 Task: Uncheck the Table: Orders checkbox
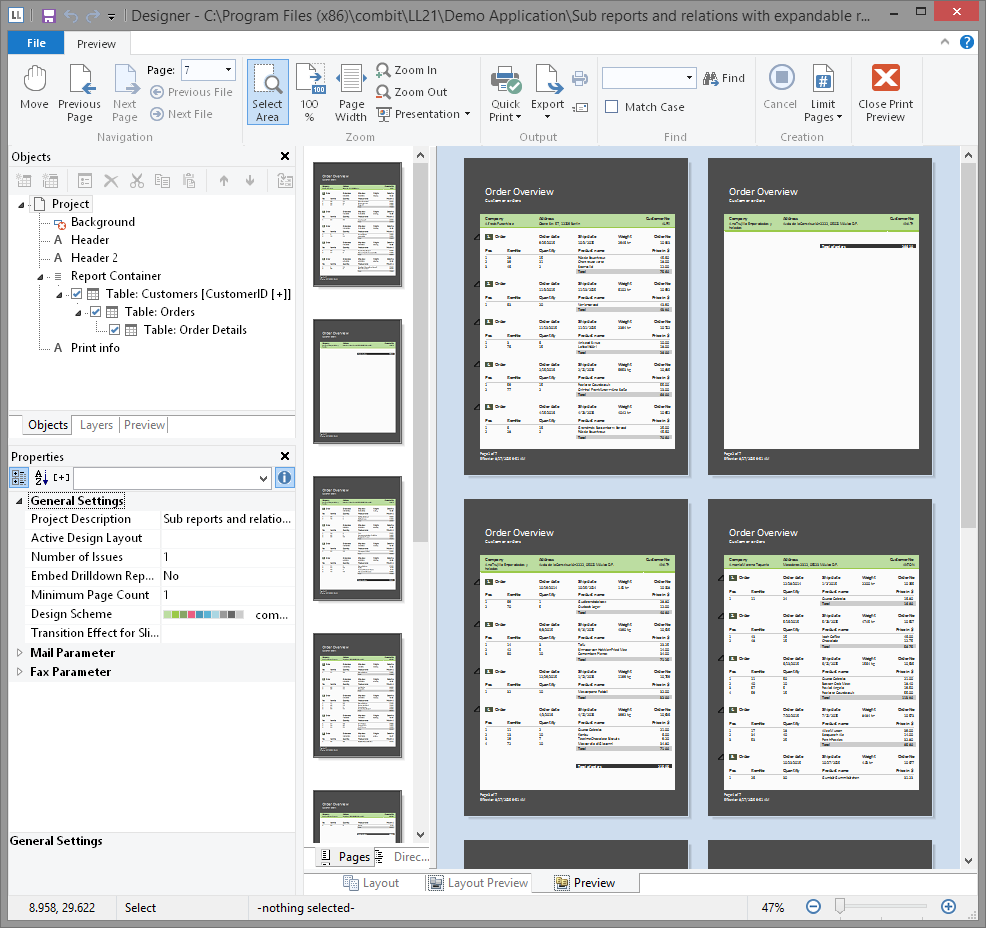97,312
